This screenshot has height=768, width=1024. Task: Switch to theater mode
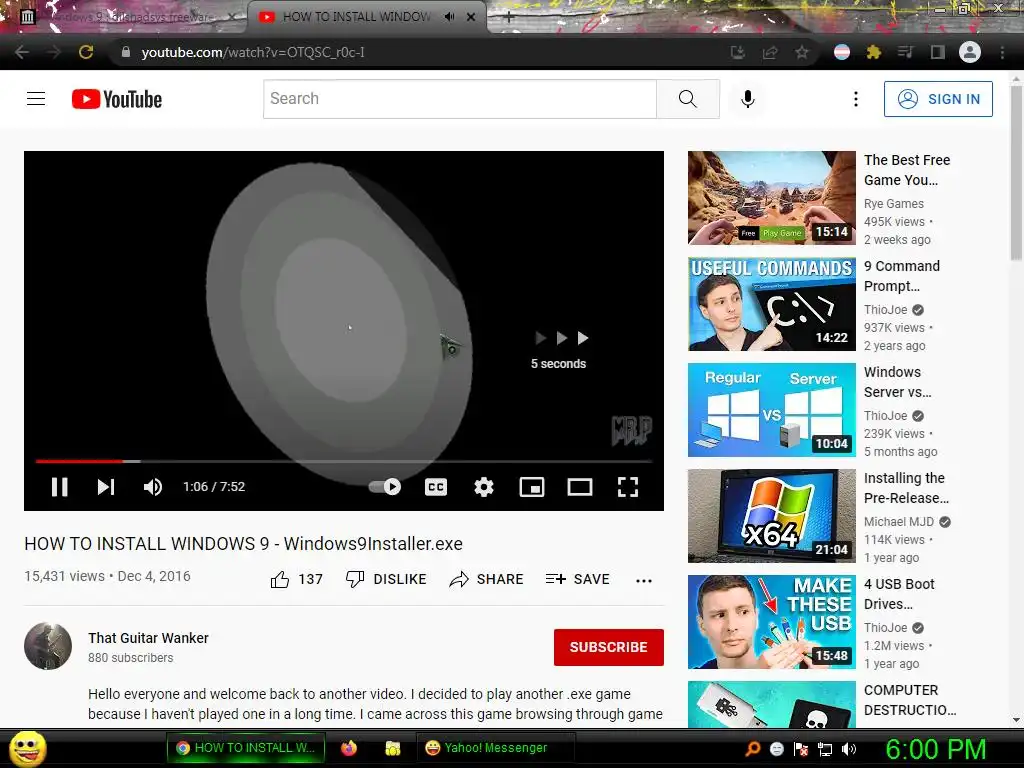[579, 487]
